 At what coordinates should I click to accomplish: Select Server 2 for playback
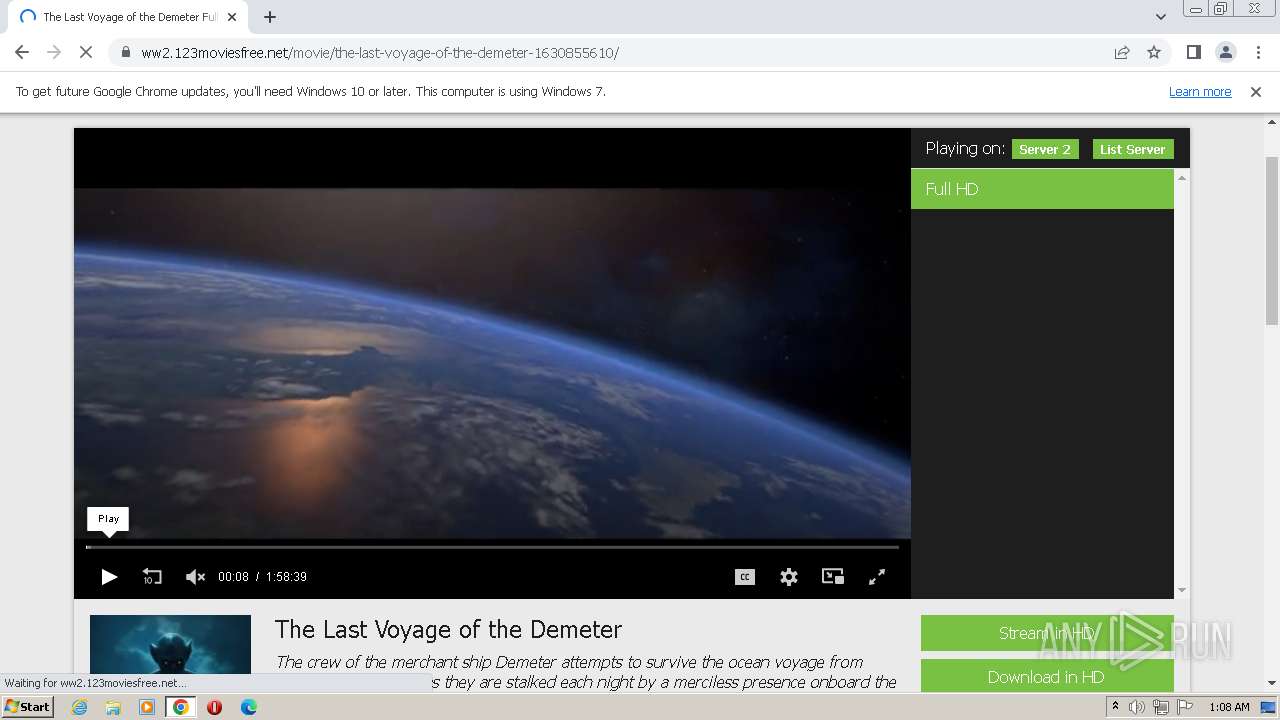pos(1045,149)
